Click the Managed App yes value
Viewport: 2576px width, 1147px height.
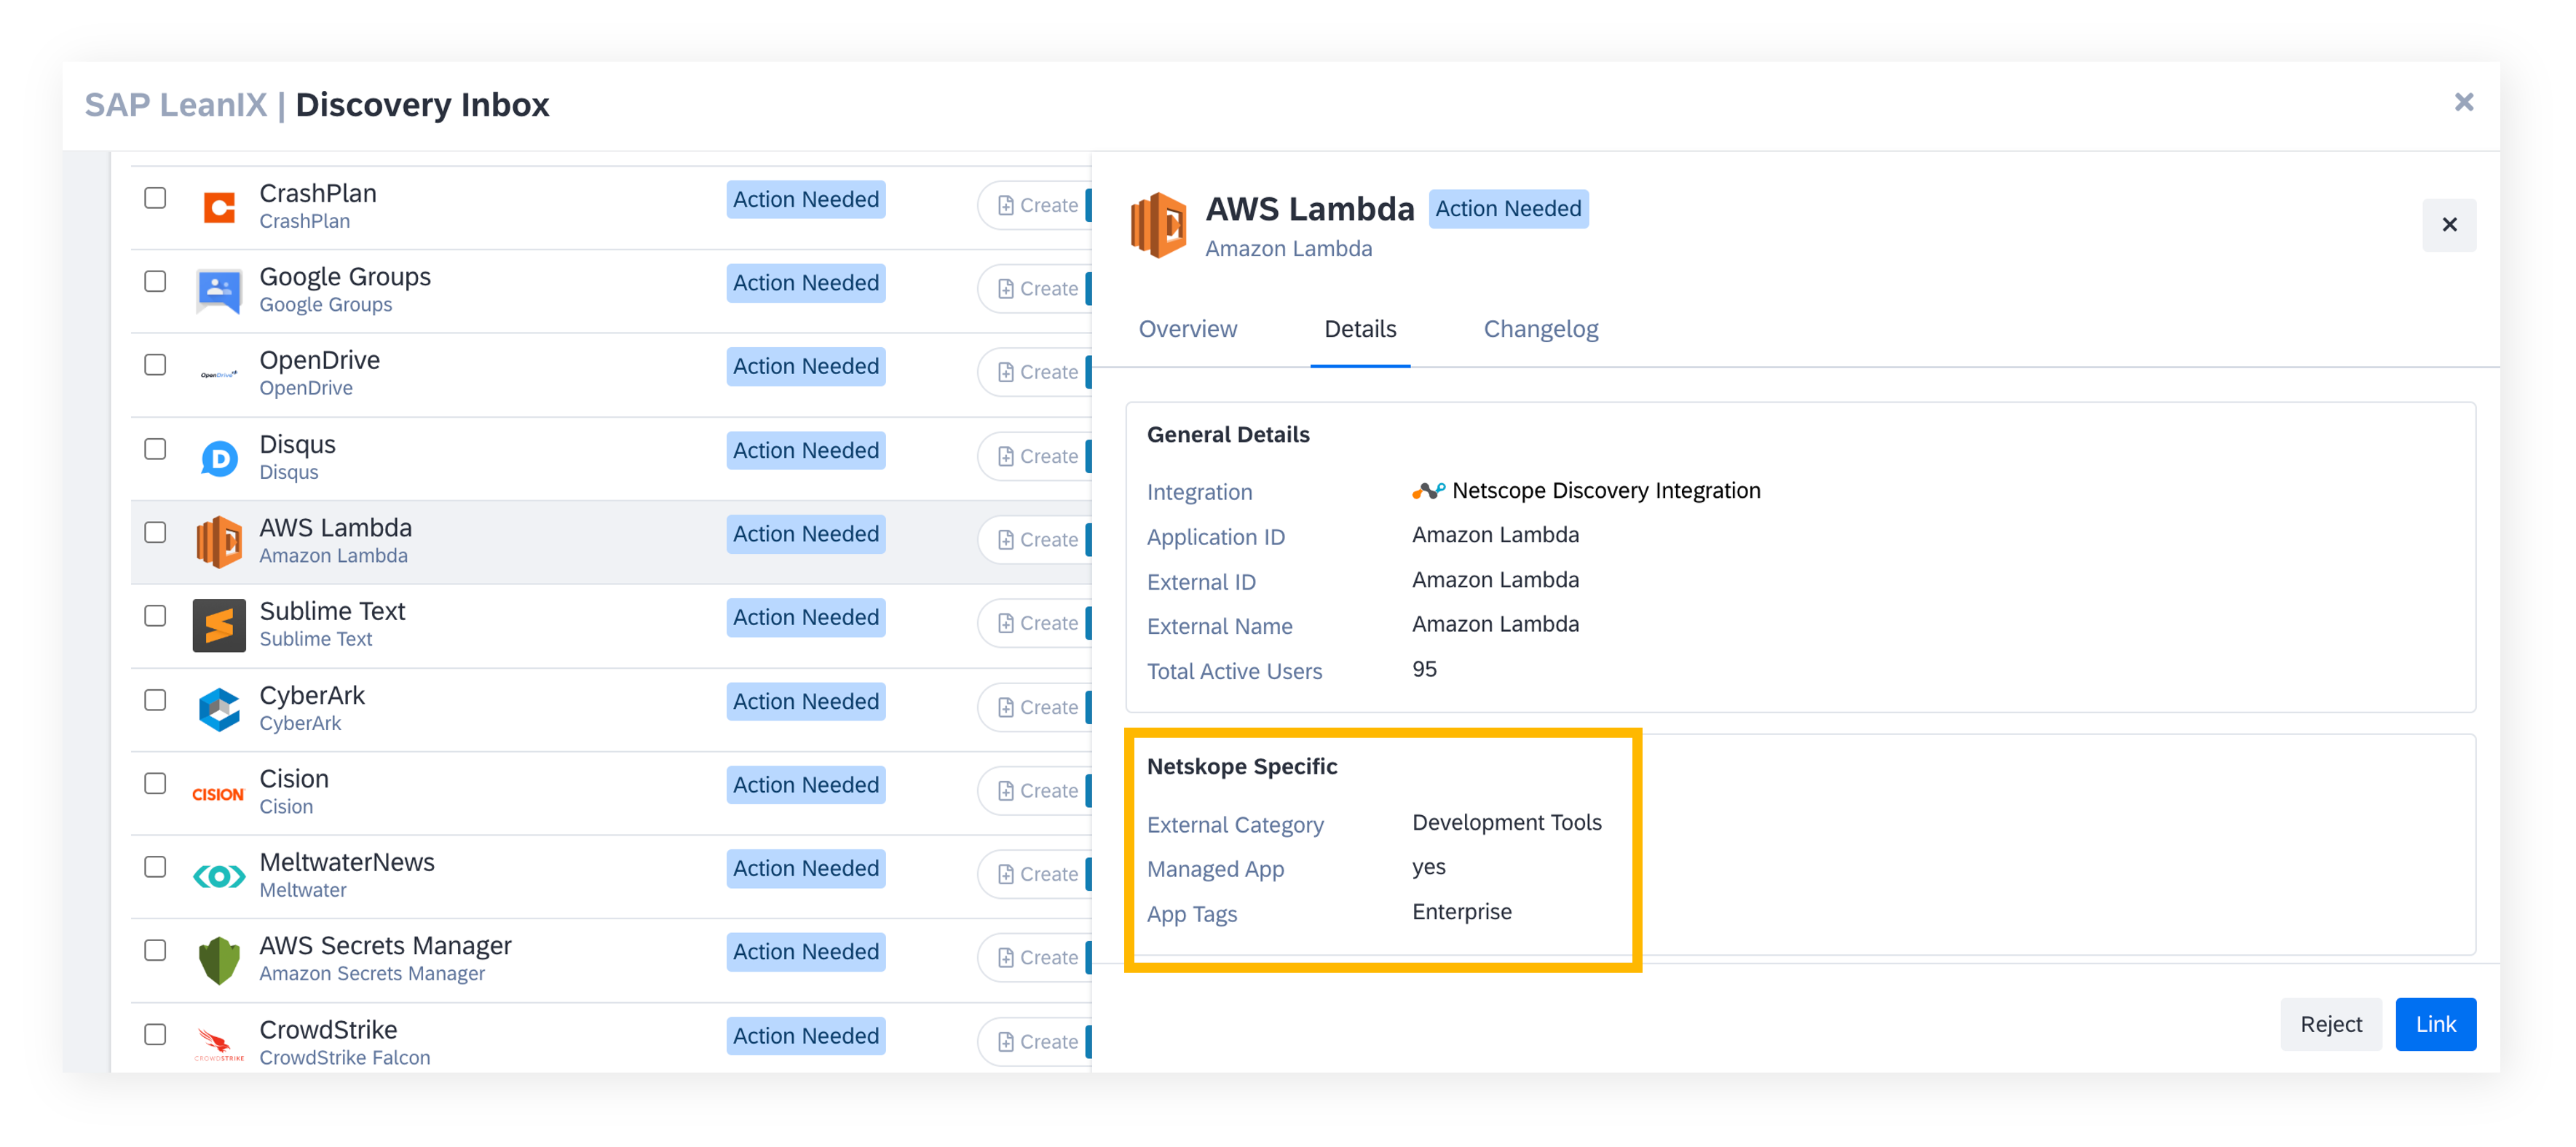tap(1428, 868)
